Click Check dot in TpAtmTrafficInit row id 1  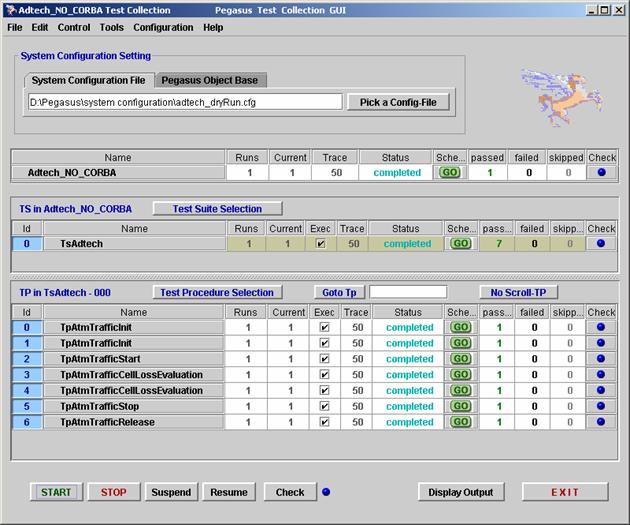coord(601,343)
